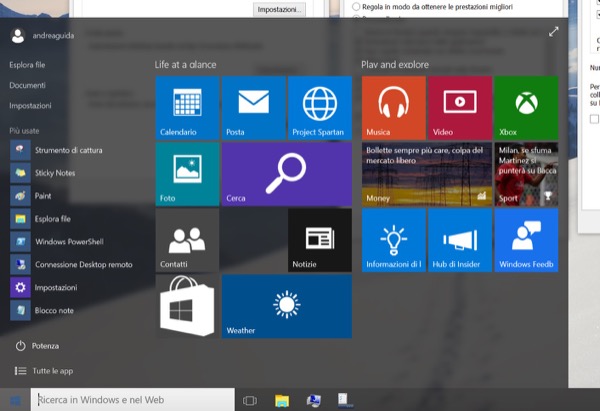This screenshot has height=411, width=600.
Task: Open the Store shopping bag tile
Action: pyautogui.click(x=188, y=306)
